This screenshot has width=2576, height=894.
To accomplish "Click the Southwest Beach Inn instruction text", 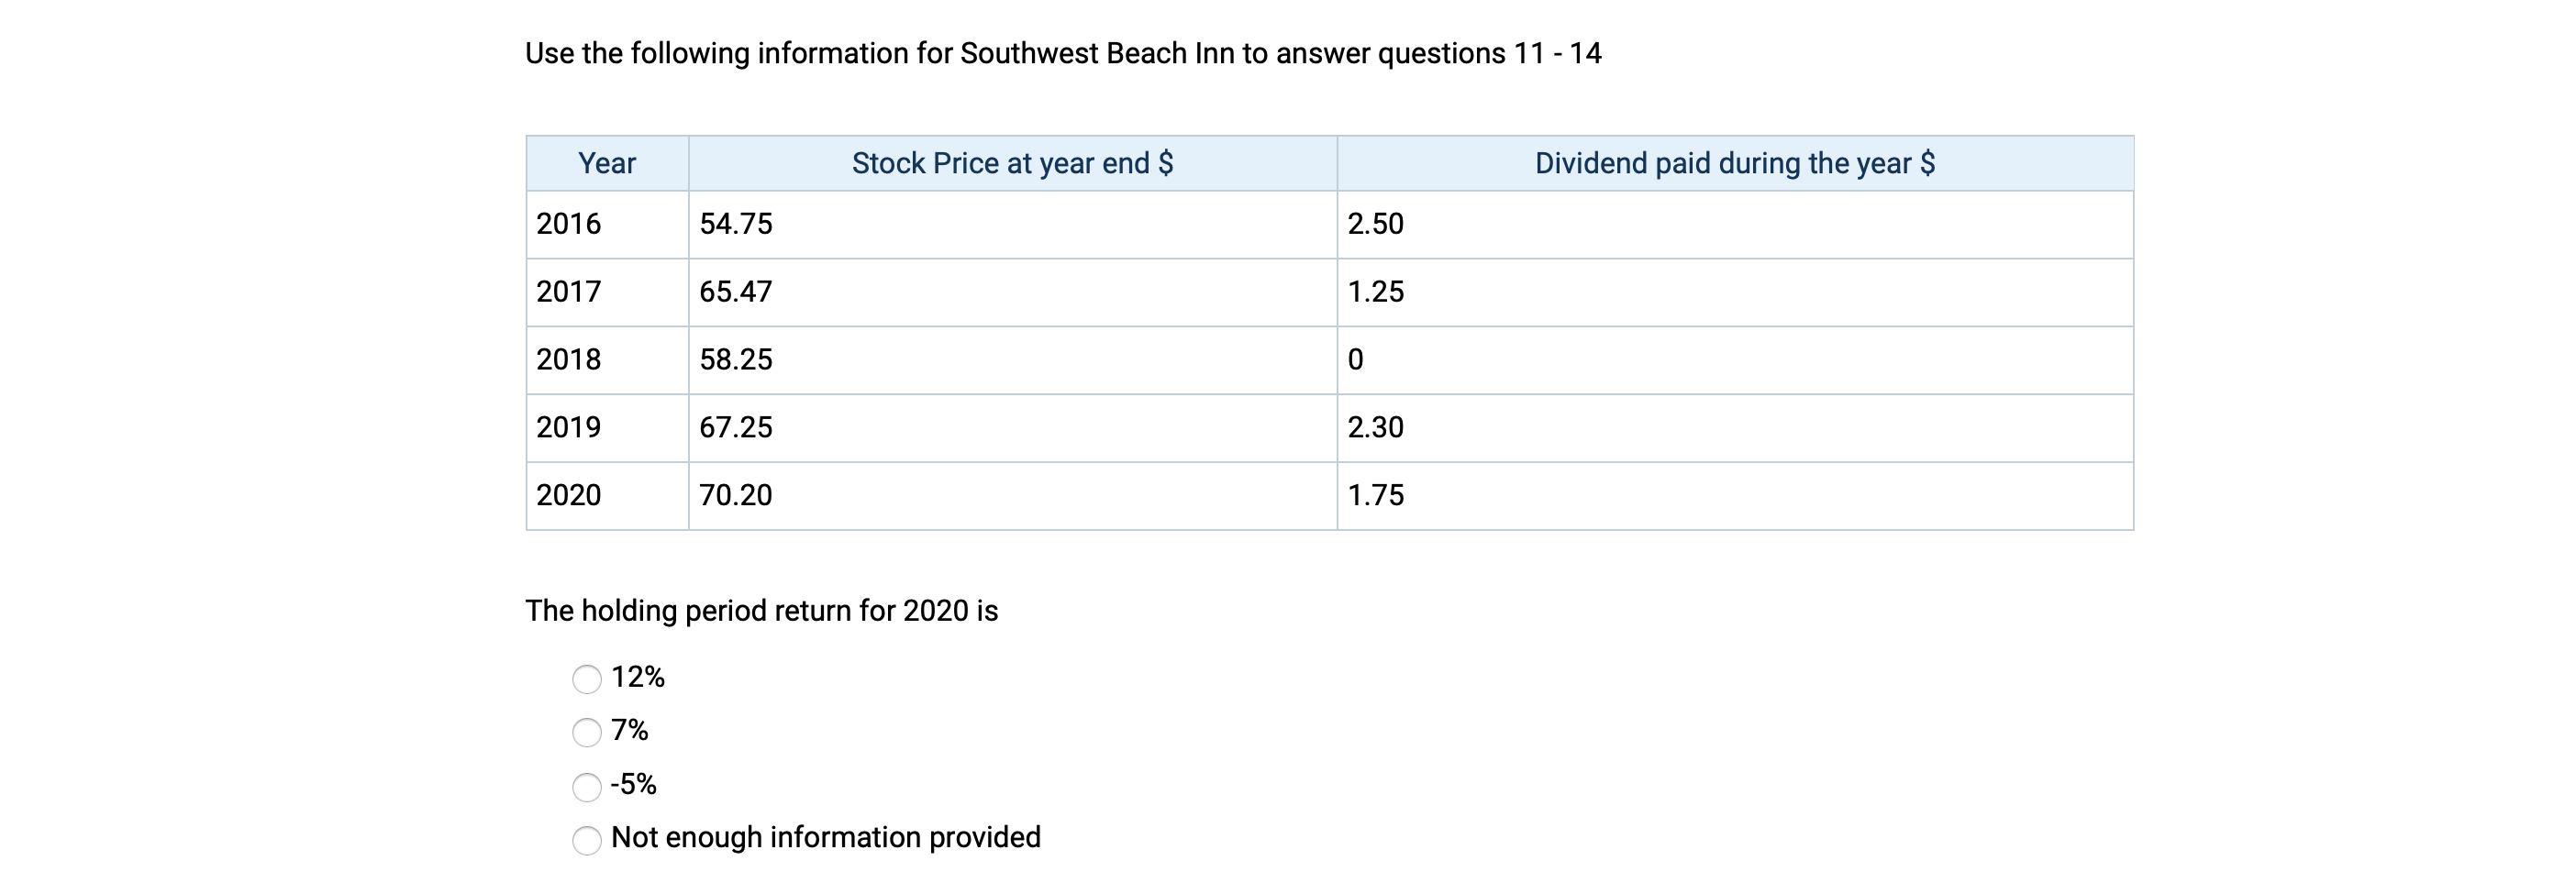I will tap(1063, 53).
